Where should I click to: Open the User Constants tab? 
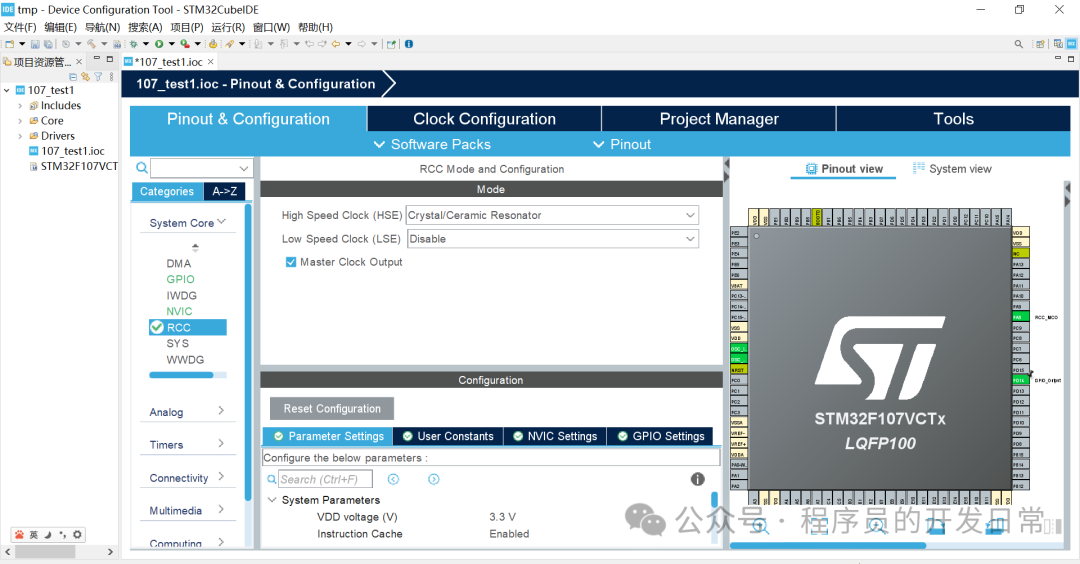[x=448, y=436]
